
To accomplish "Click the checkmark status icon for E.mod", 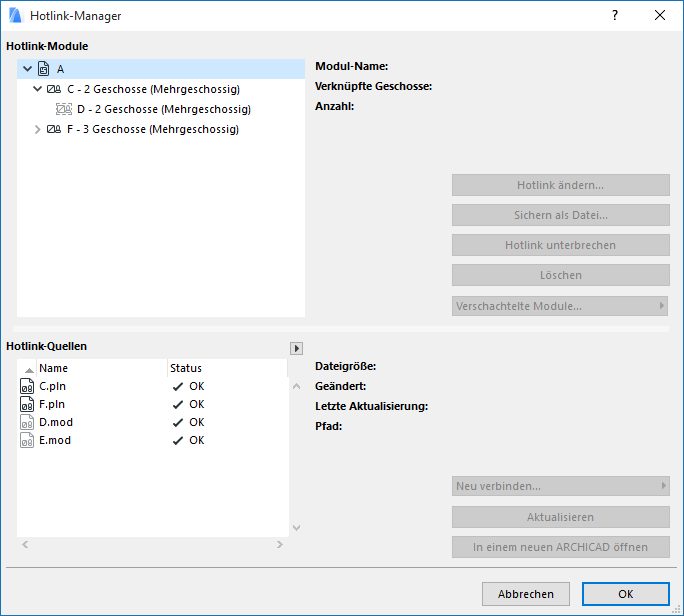I will click(178, 441).
